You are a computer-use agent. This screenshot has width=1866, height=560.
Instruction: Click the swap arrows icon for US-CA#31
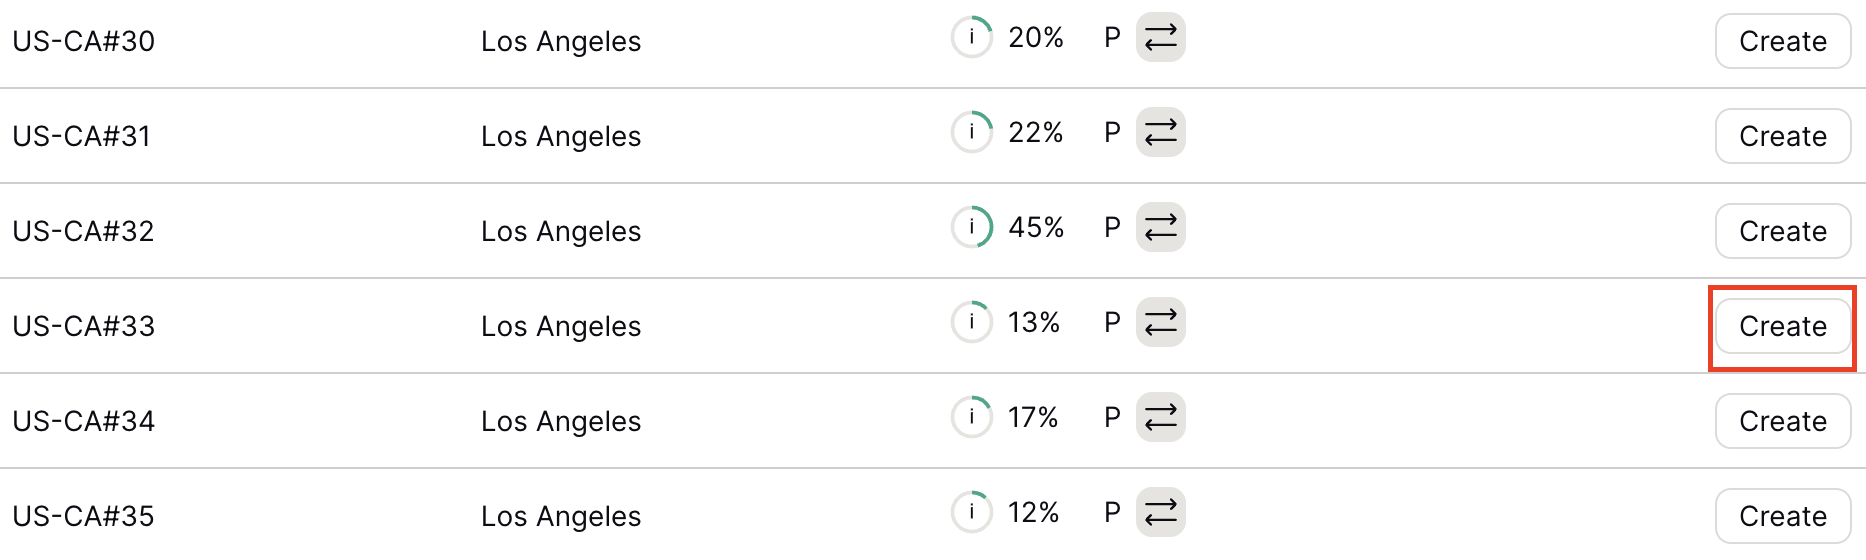1161,132
